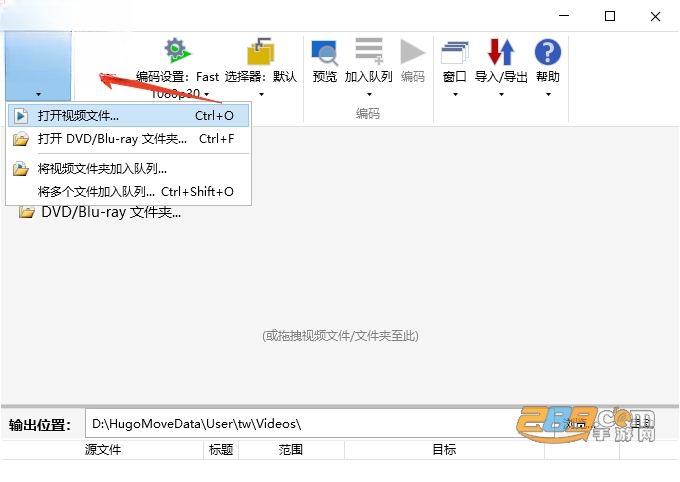Click the 或拖拽视频文件/文件夹至此 hint text

tap(340, 335)
